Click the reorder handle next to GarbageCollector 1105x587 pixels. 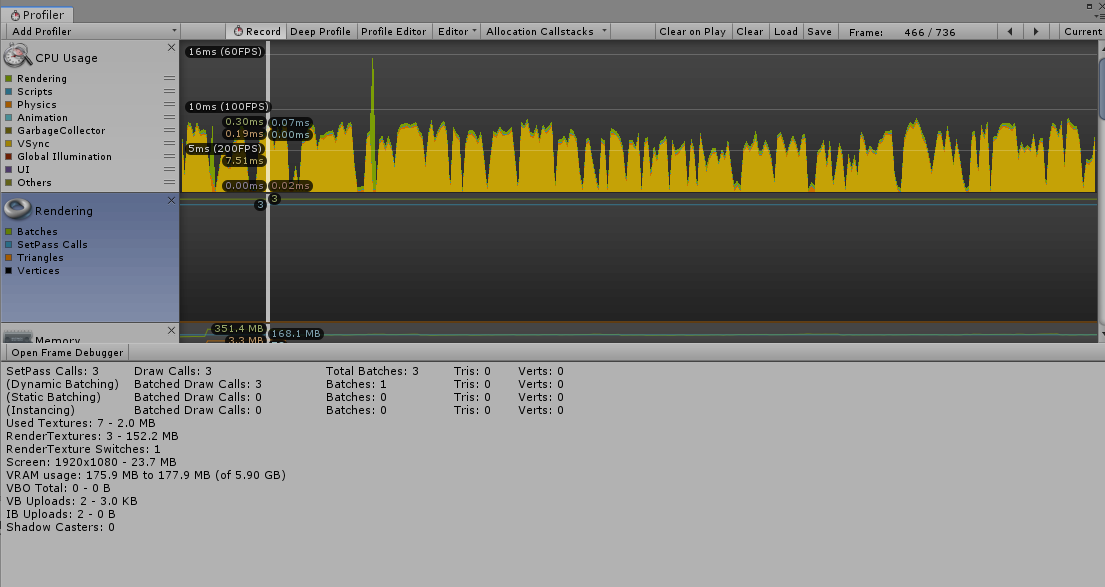coord(169,130)
